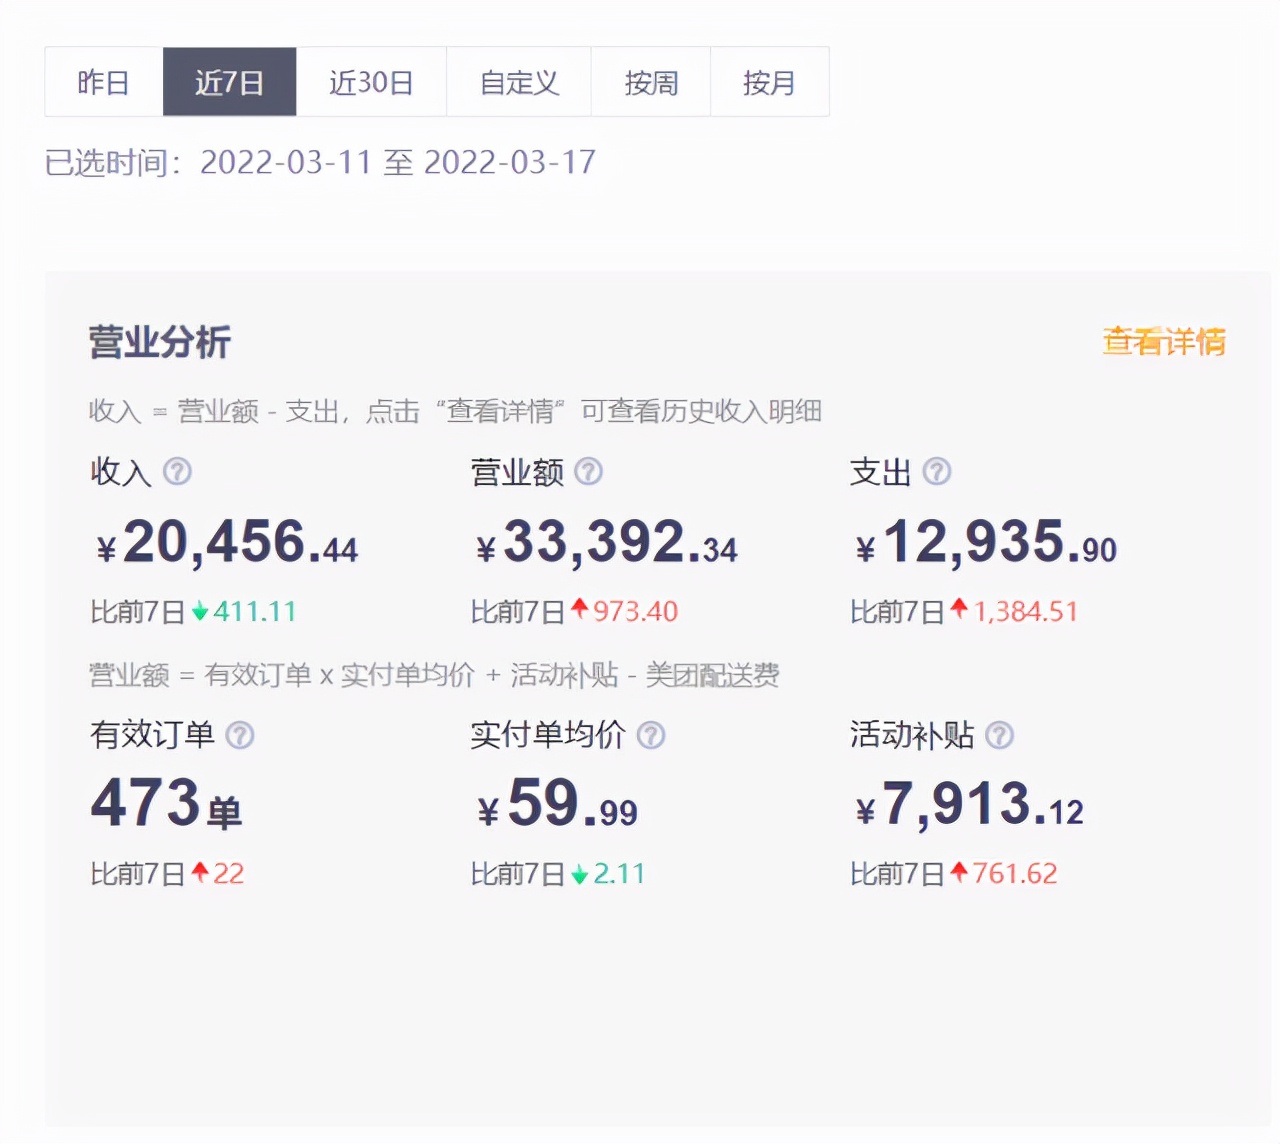Select the income amount ¥20,456.44
This screenshot has width=1280, height=1144.
pos(227,543)
